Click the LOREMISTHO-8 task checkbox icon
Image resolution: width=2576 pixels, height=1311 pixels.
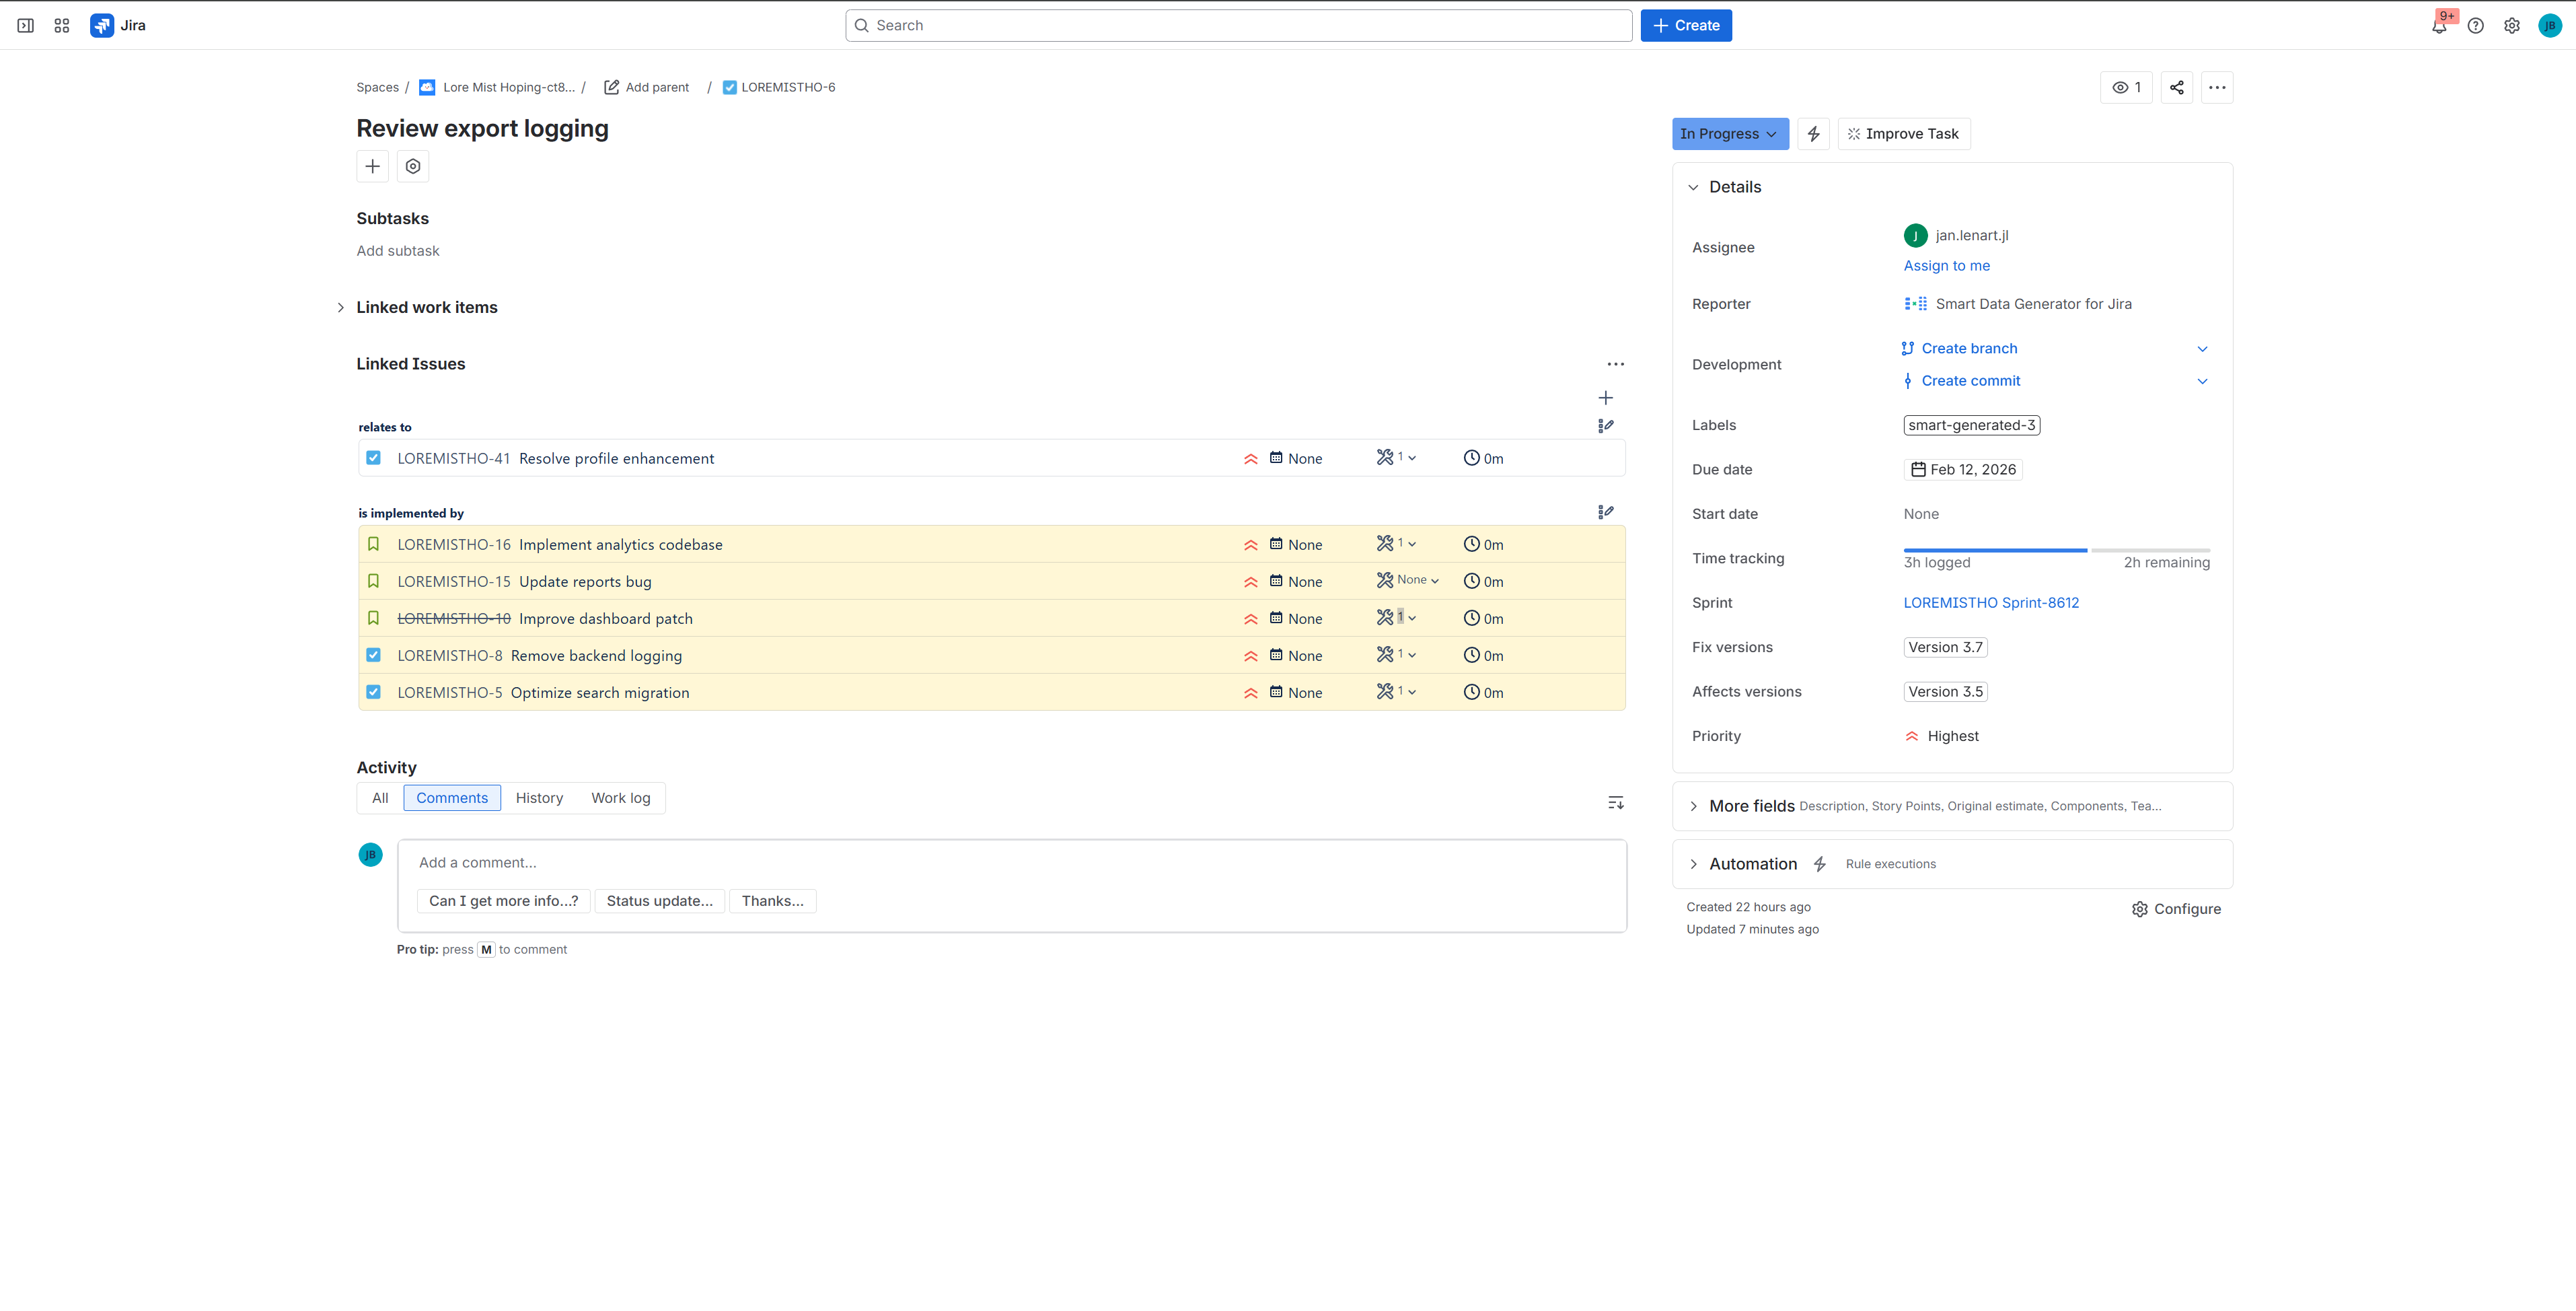point(373,655)
